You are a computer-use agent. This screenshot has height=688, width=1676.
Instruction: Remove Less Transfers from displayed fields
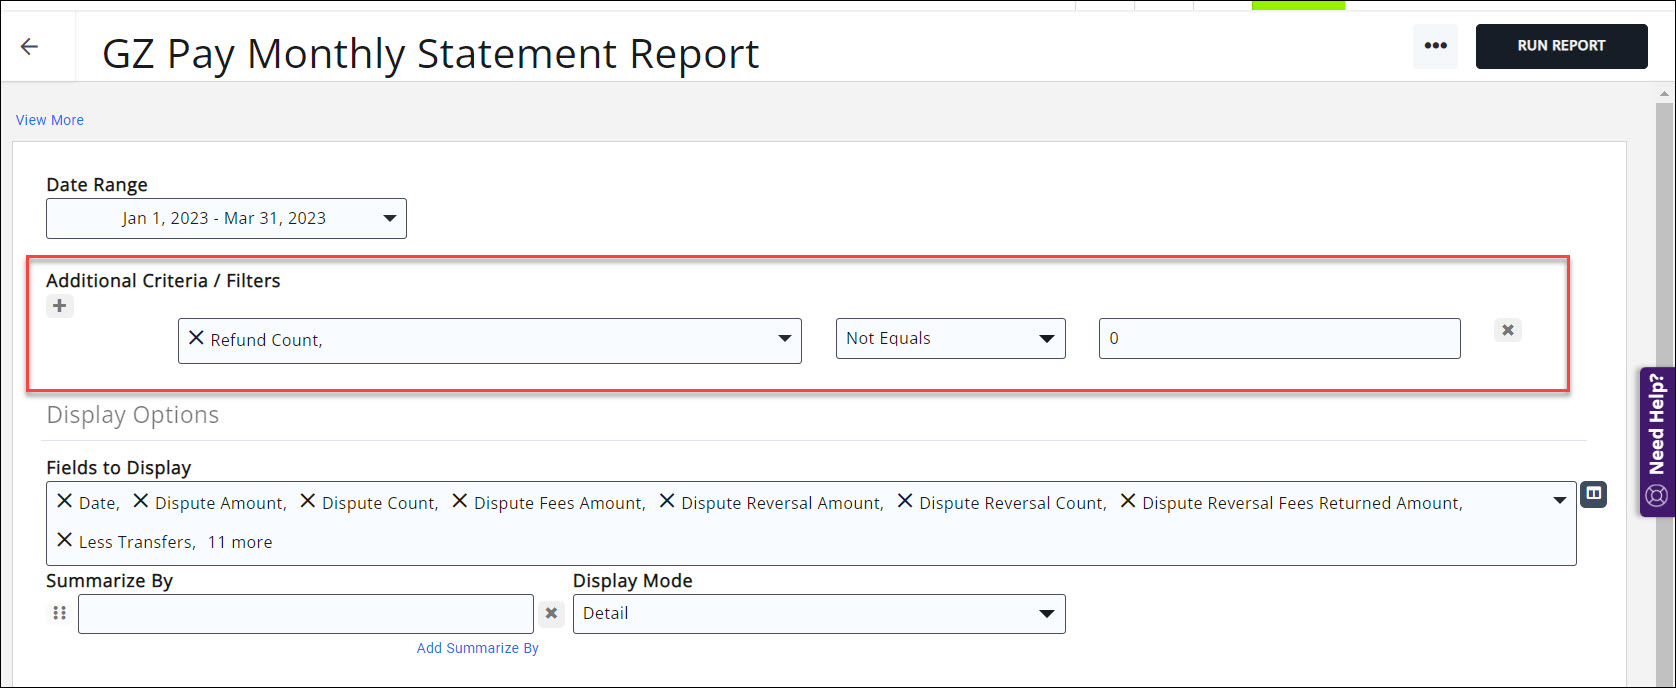(64, 541)
